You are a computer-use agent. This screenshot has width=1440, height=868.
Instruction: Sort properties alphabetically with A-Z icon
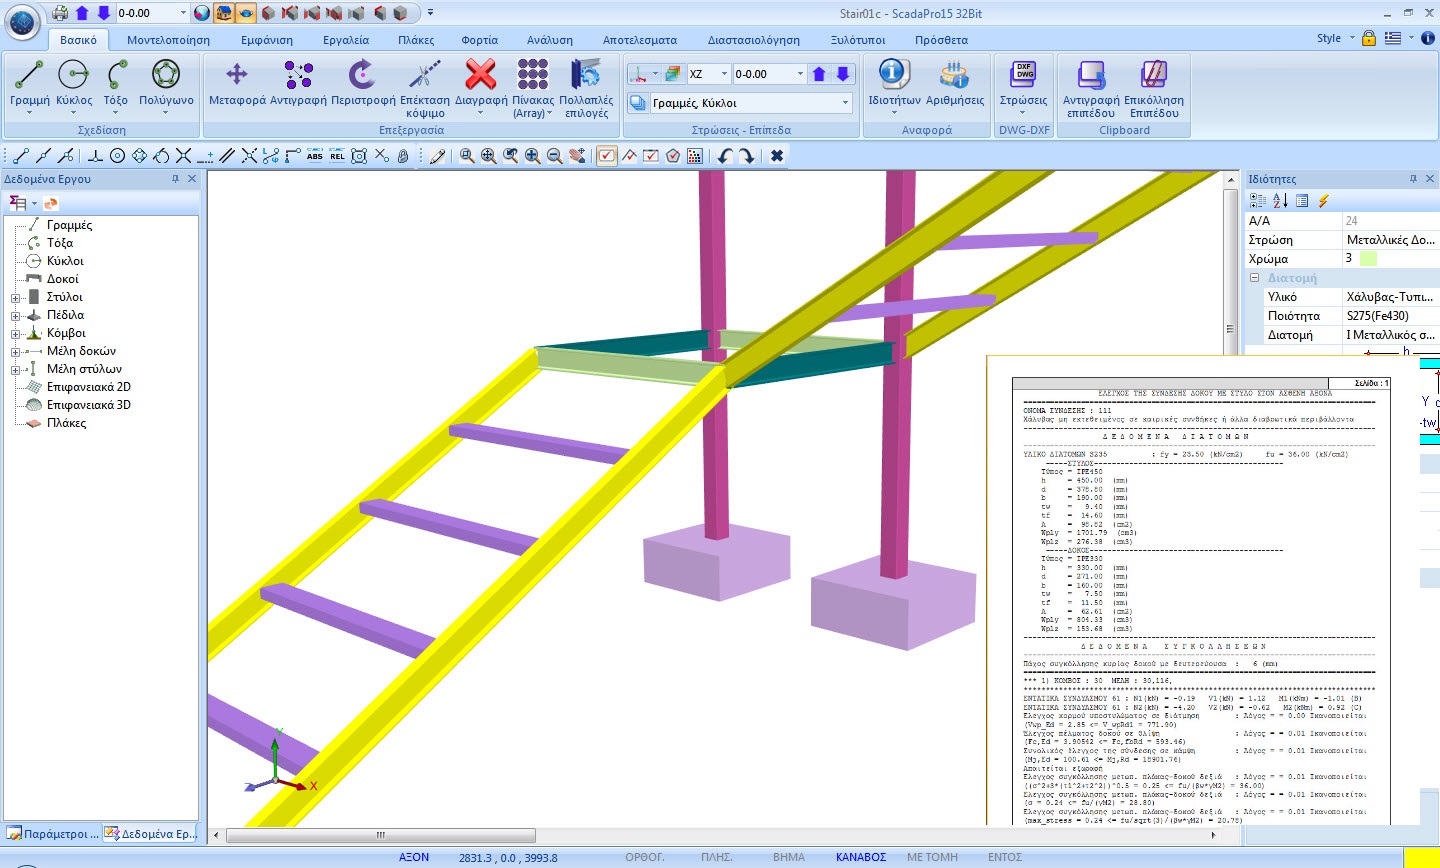(1280, 201)
